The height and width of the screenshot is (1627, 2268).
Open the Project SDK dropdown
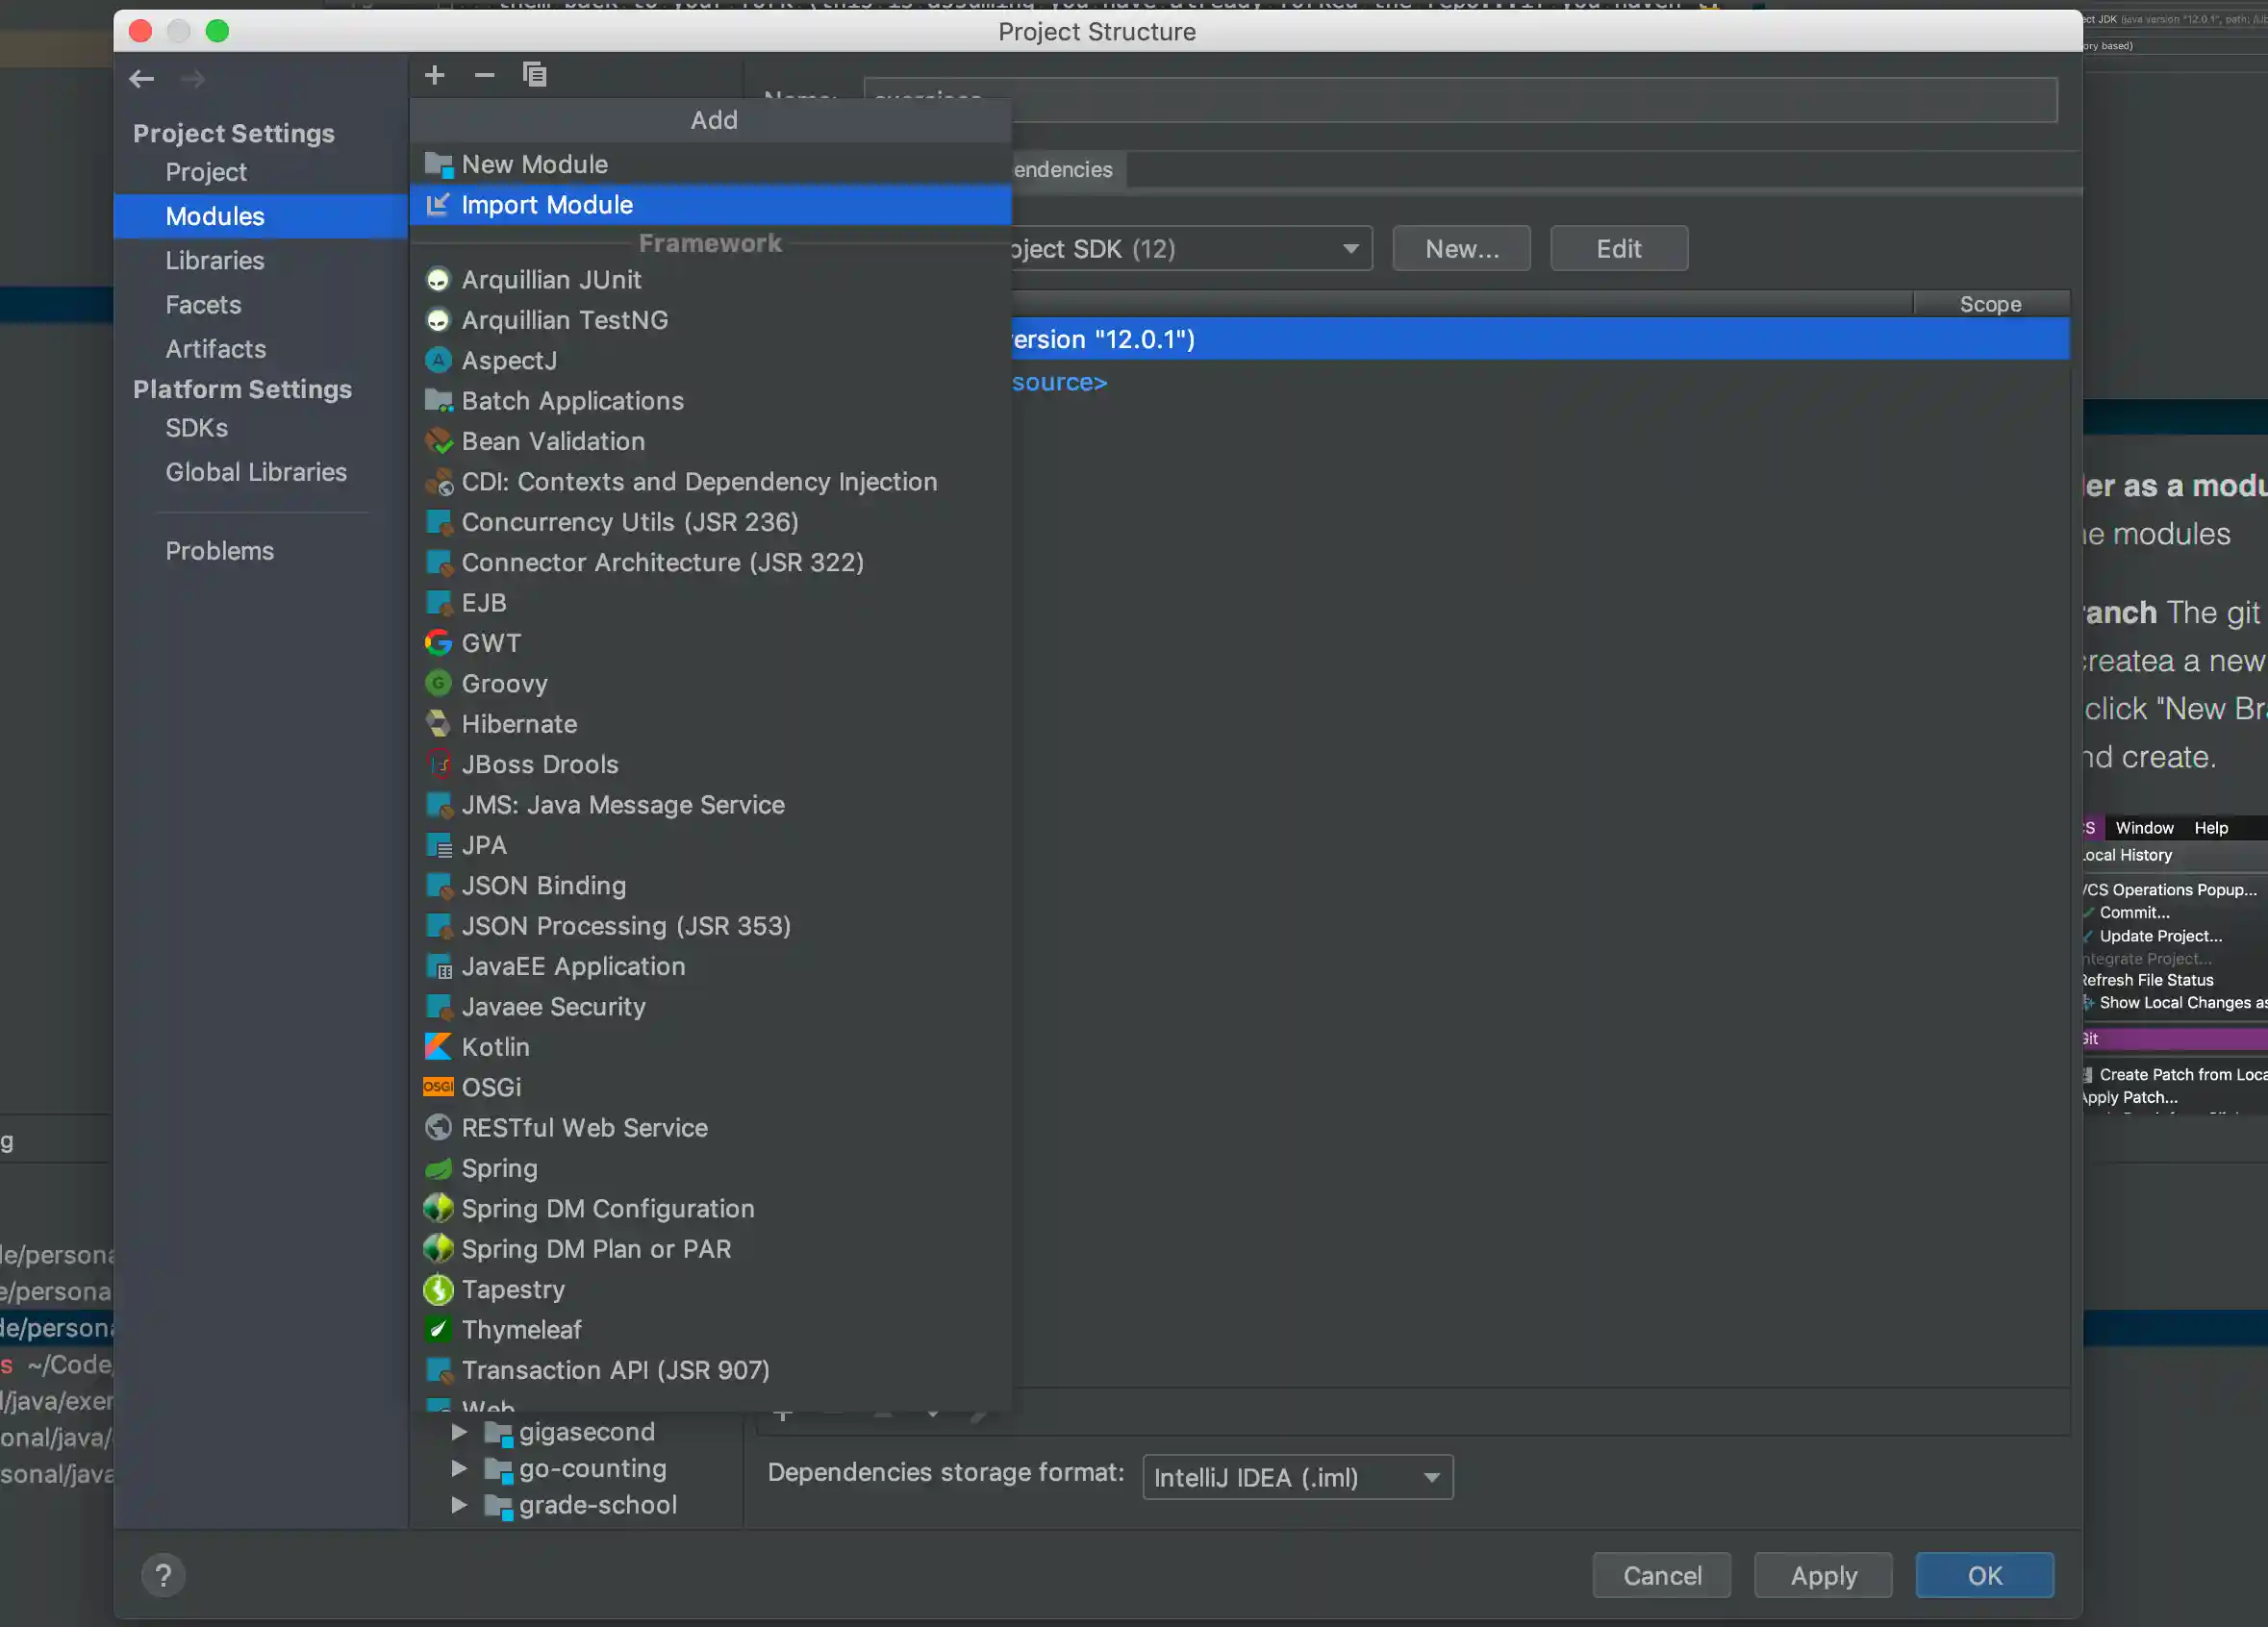click(1350, 248)
